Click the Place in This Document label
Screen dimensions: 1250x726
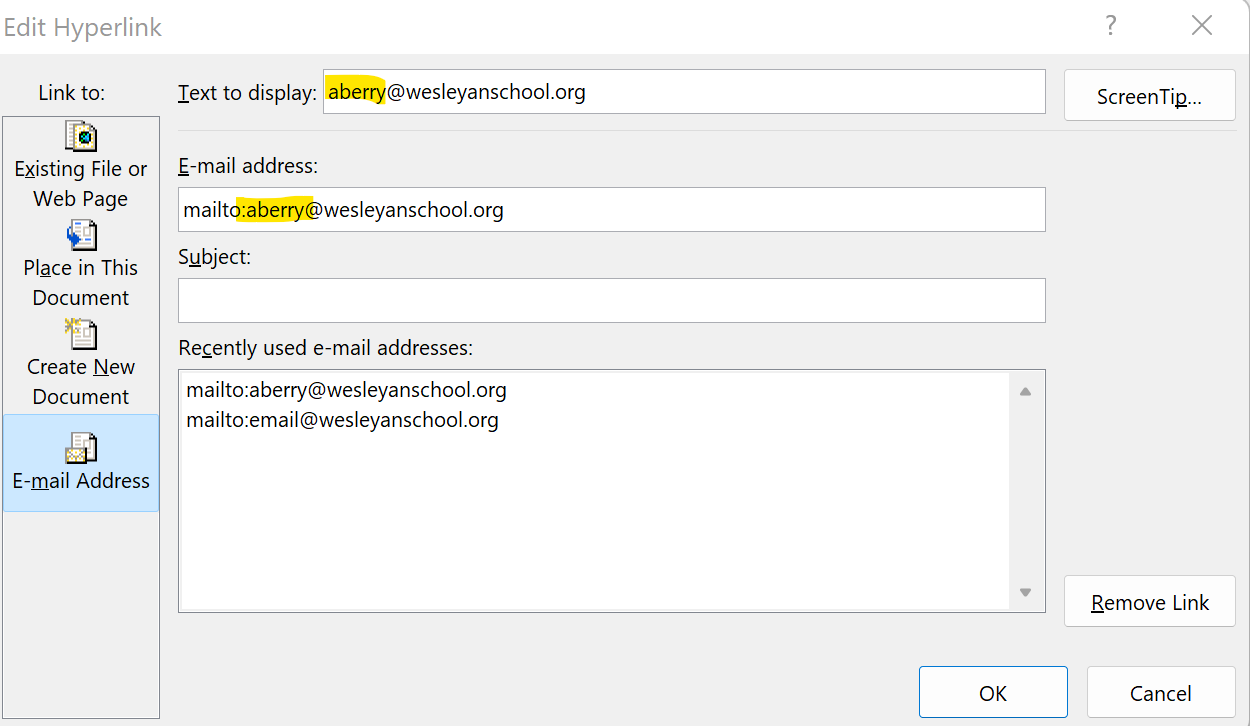tap(81, 282)
